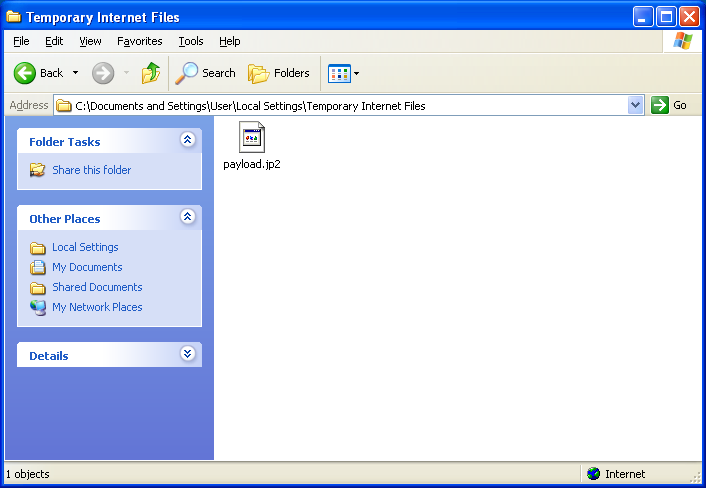706x488 pixels.
Task: Open the address bar dropdown arrow
Action: point(636,105)
